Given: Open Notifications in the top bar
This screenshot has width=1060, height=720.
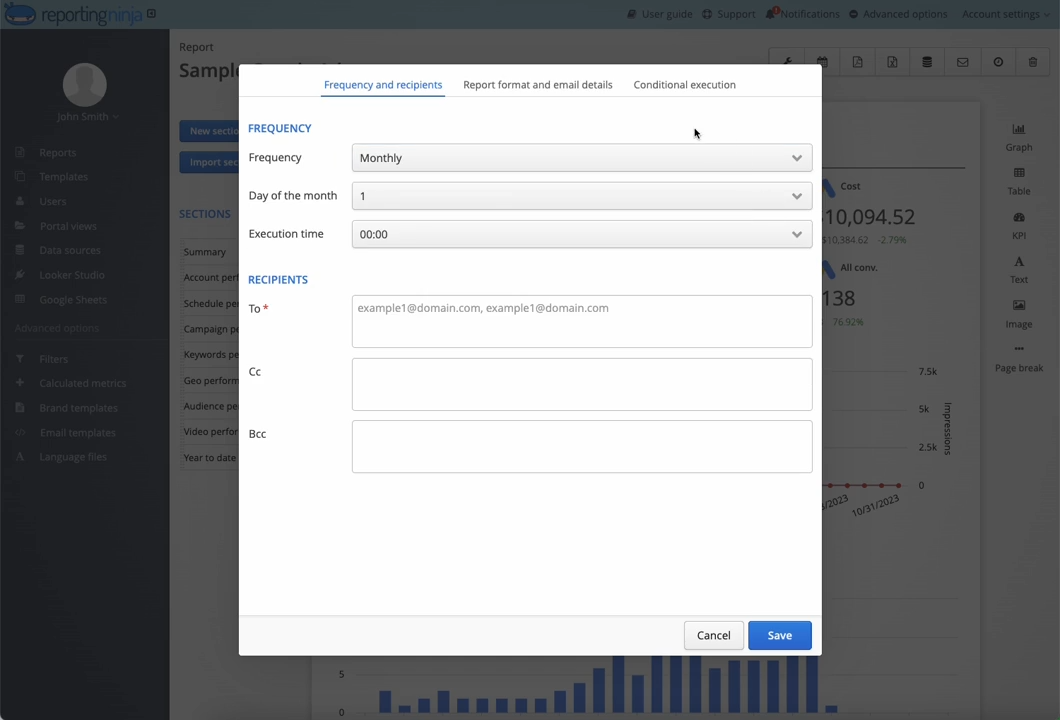Looking at the screenshot, I should 802,14.
